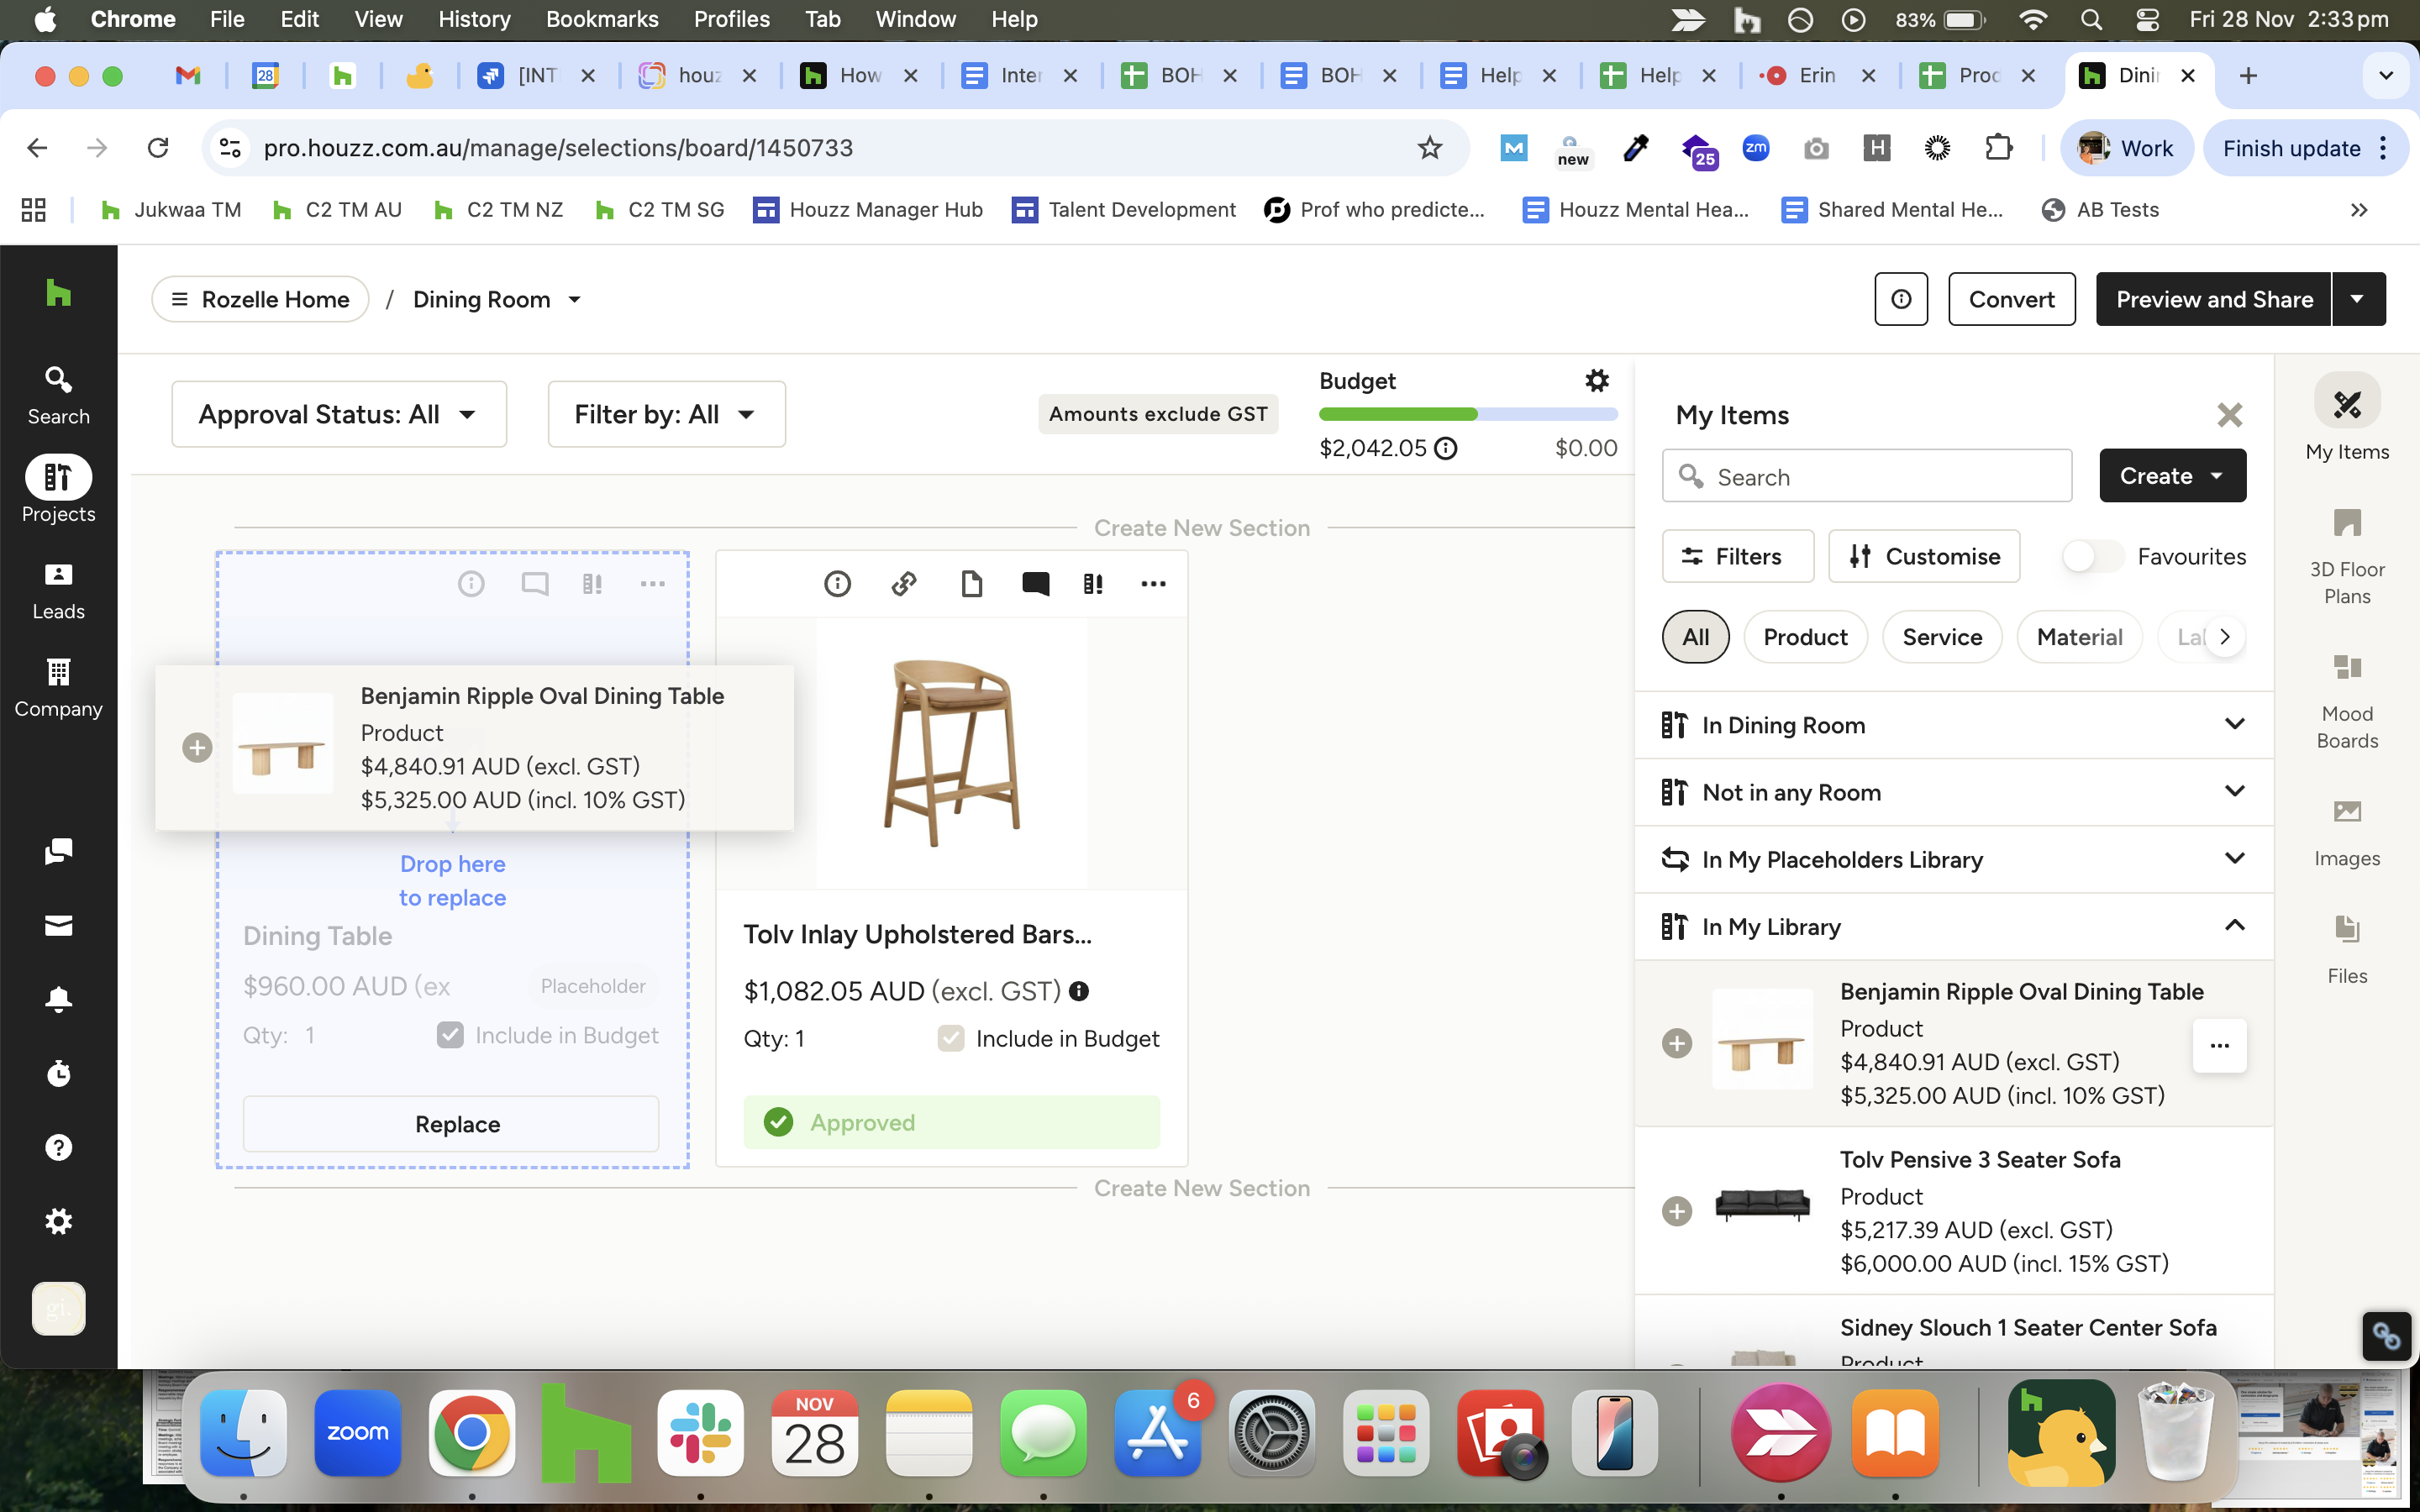
Task: Open the Create dropdown button
Action: [x=2172, y=476]
